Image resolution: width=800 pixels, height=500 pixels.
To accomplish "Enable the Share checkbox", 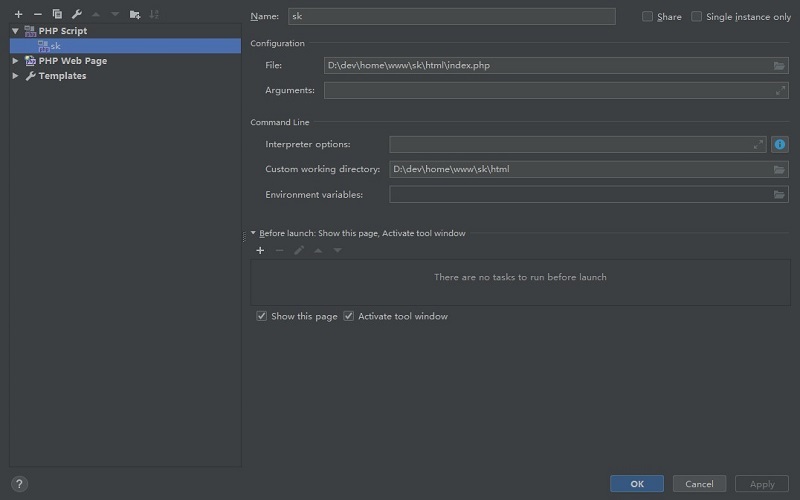I will 648,17.
